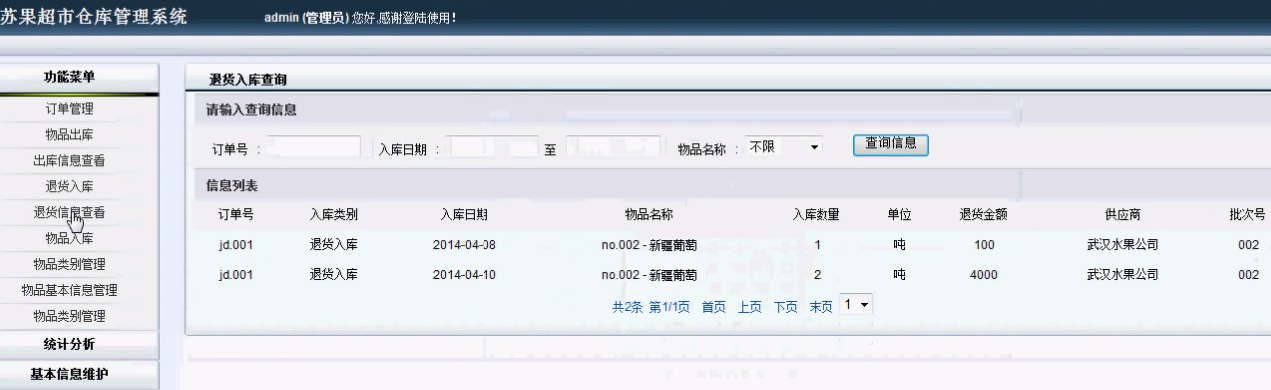Viewport: 1271px width, 390px height.
Task: Click the 订单号 column header
Action: click(x=235, y=215)
